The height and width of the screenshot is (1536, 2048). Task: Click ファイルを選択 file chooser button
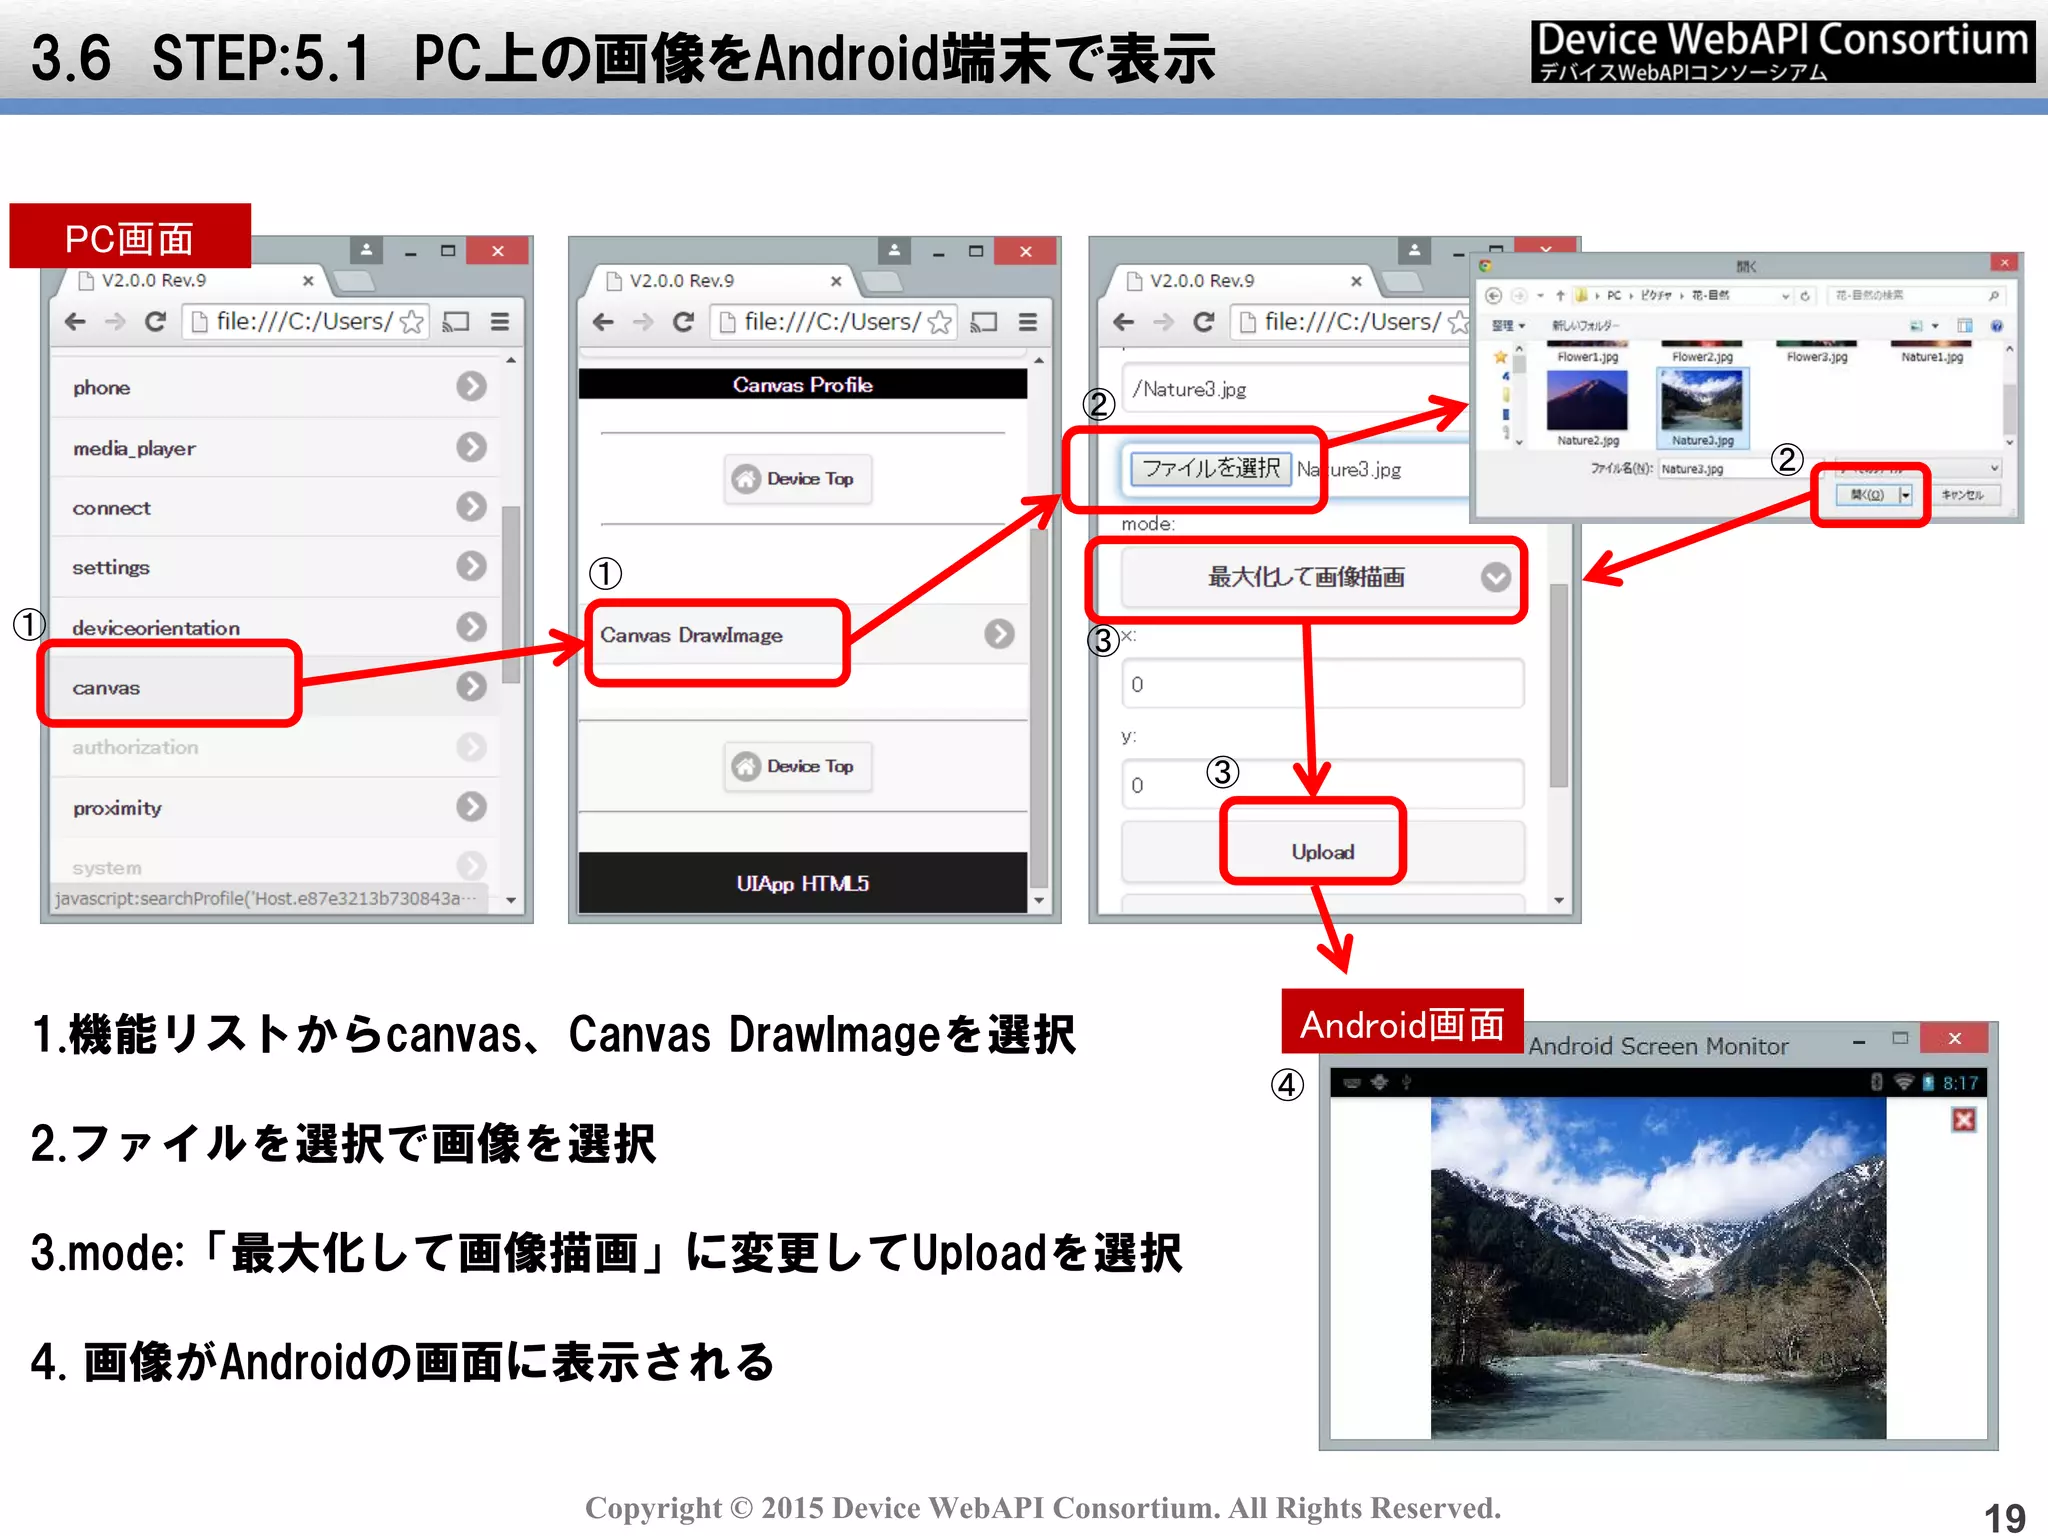click(1210, 468)
